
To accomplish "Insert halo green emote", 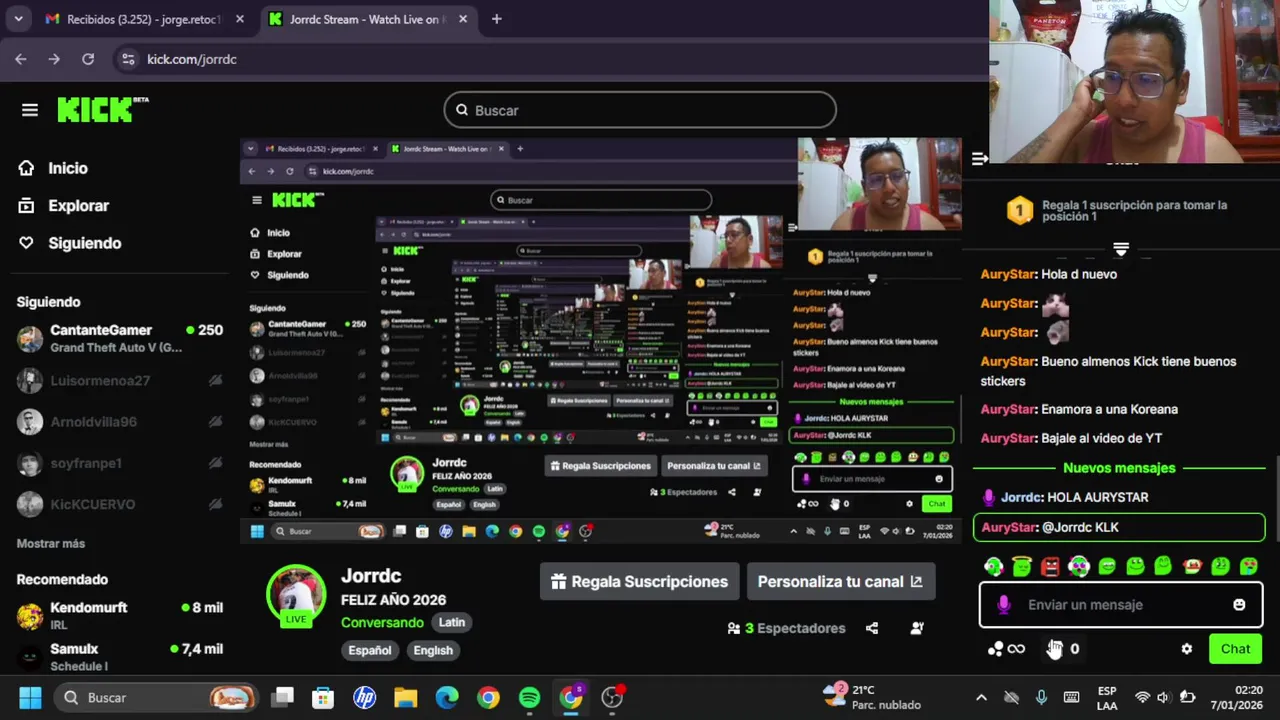I will pyautogui.click(x=1021, y=567).
